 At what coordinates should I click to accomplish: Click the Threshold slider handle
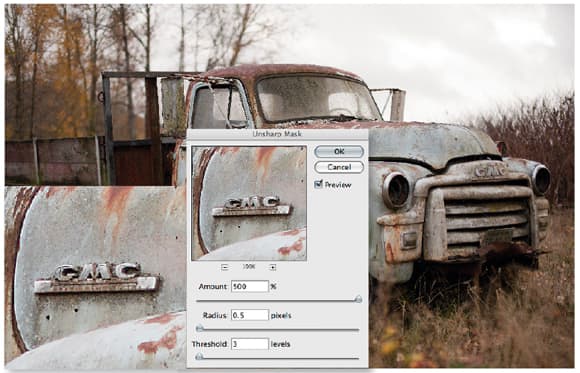199,357
